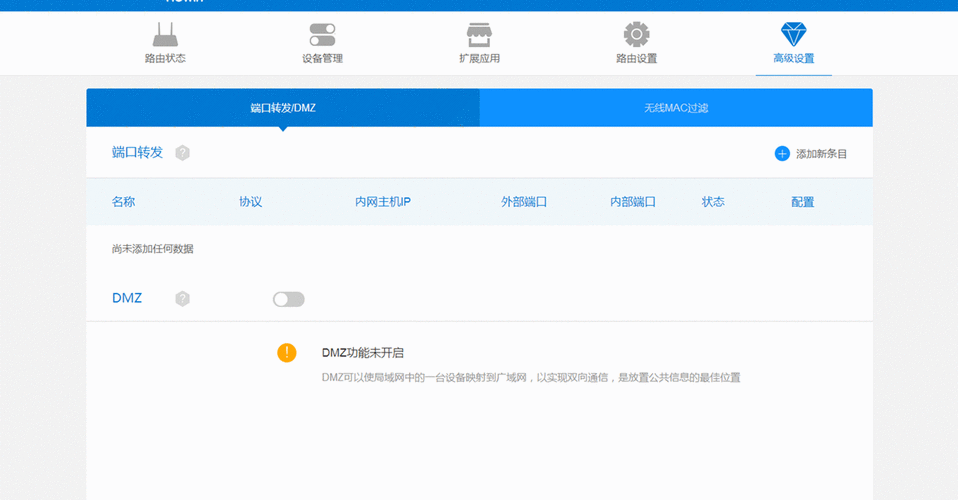Click the 外部端口 column header

coord(524,202)
